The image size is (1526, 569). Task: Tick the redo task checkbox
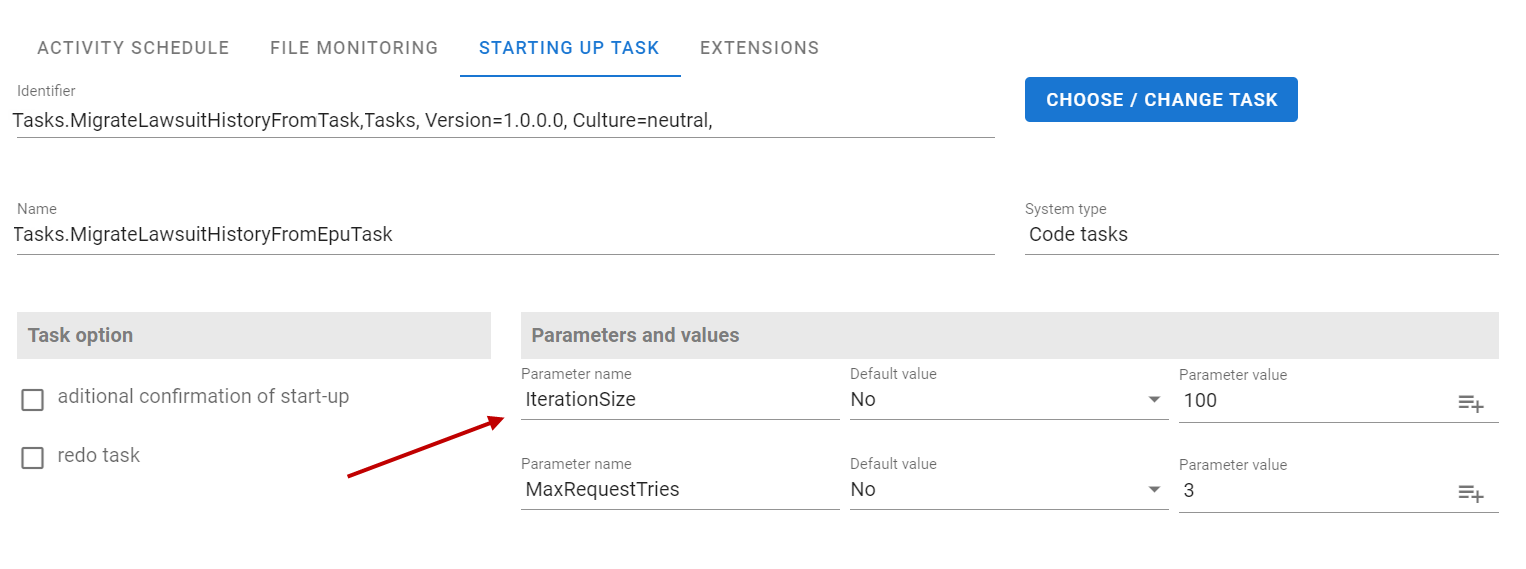coord(33,458)
